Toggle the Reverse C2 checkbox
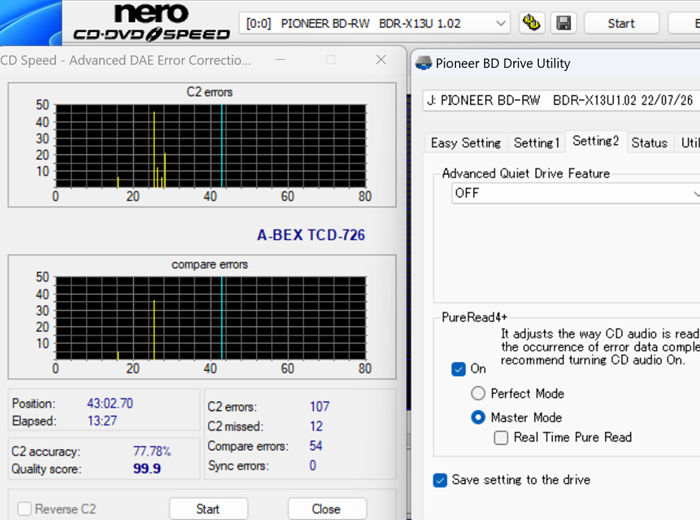 point(25,508)
